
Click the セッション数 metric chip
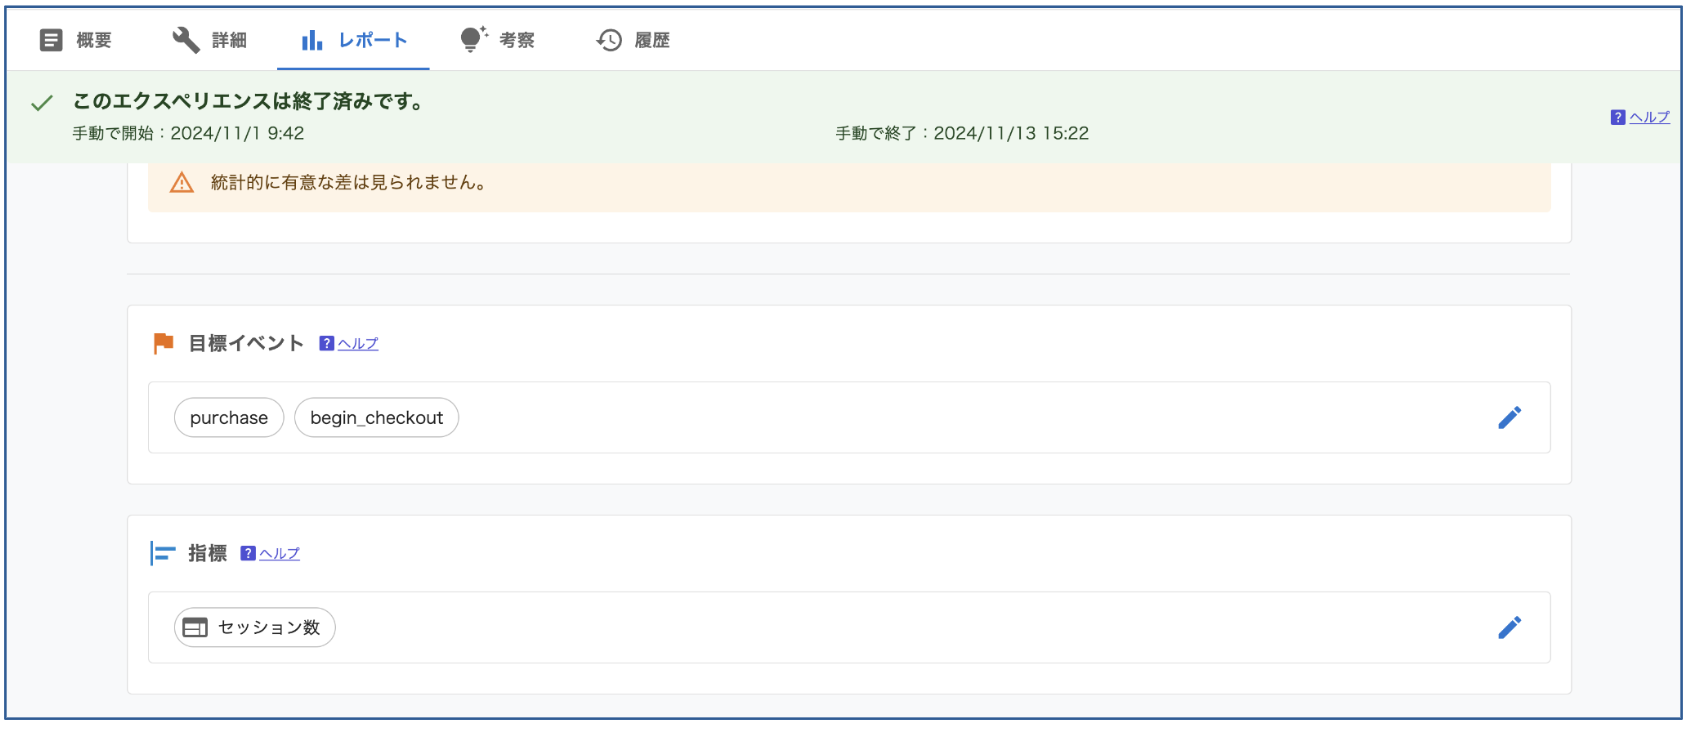[x=255, y=628]
